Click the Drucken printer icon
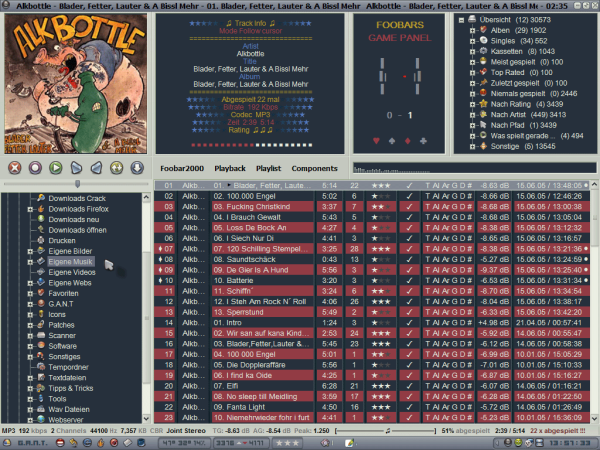Image resolution: width=600 pixels, height=450 pixels. (41, 240)
